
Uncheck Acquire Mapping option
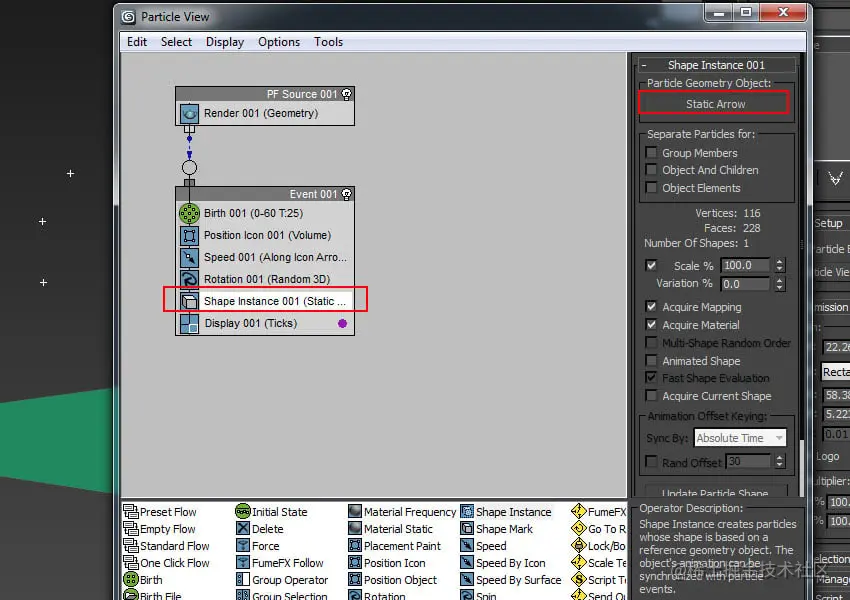(652, 307)
